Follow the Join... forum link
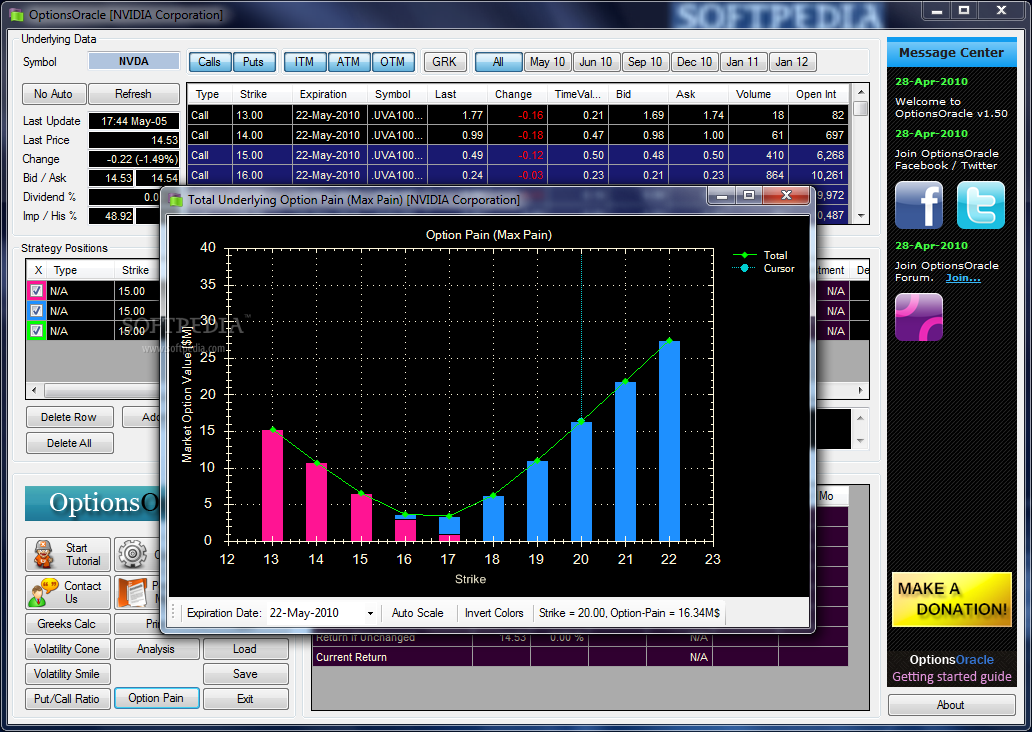Screen dimensions: 1032x732 pyautogui.click(x=964, y=278)
